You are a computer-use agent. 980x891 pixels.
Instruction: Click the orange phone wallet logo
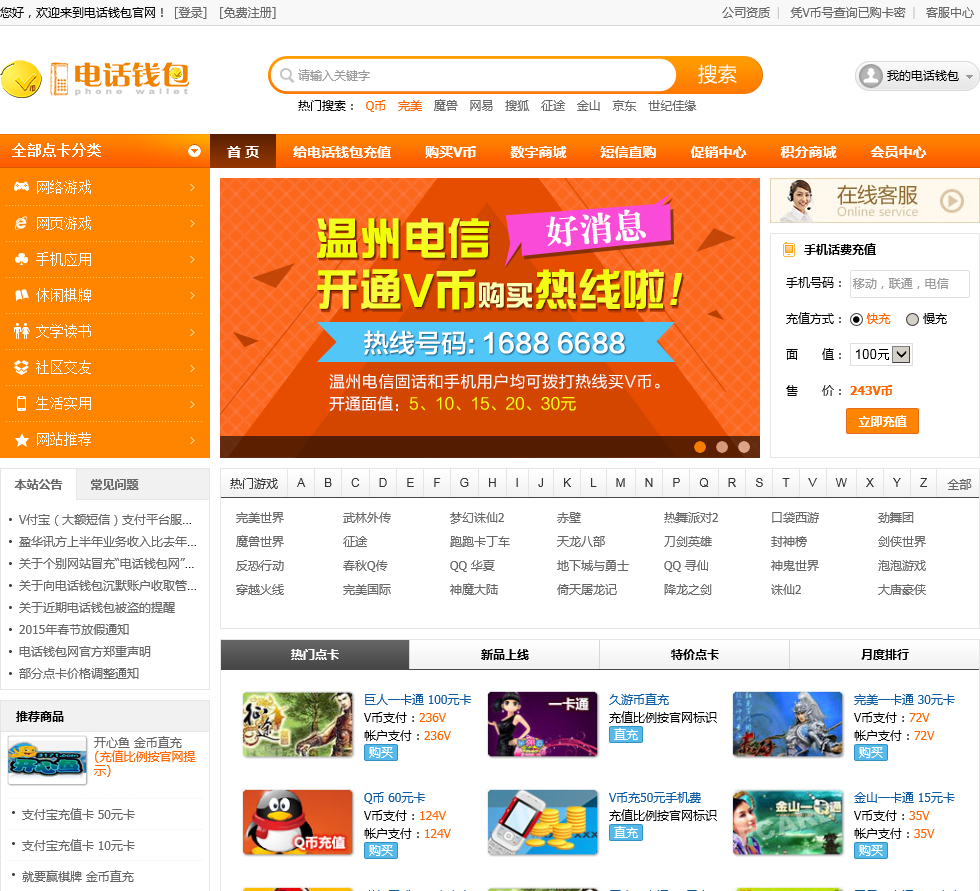(x=119, y=78)
